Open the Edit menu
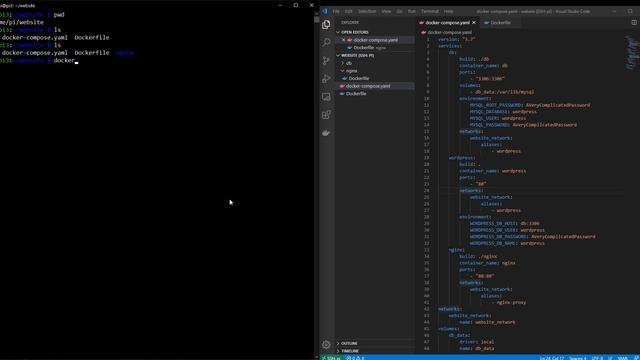640x360 pixels. (x=349, y=11)
